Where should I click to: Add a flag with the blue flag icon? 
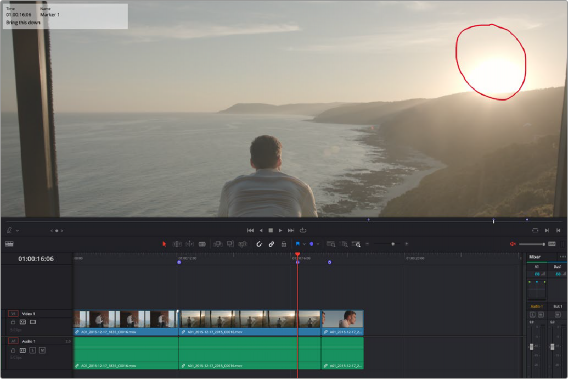pyautogui.click(x=297, y=244)
